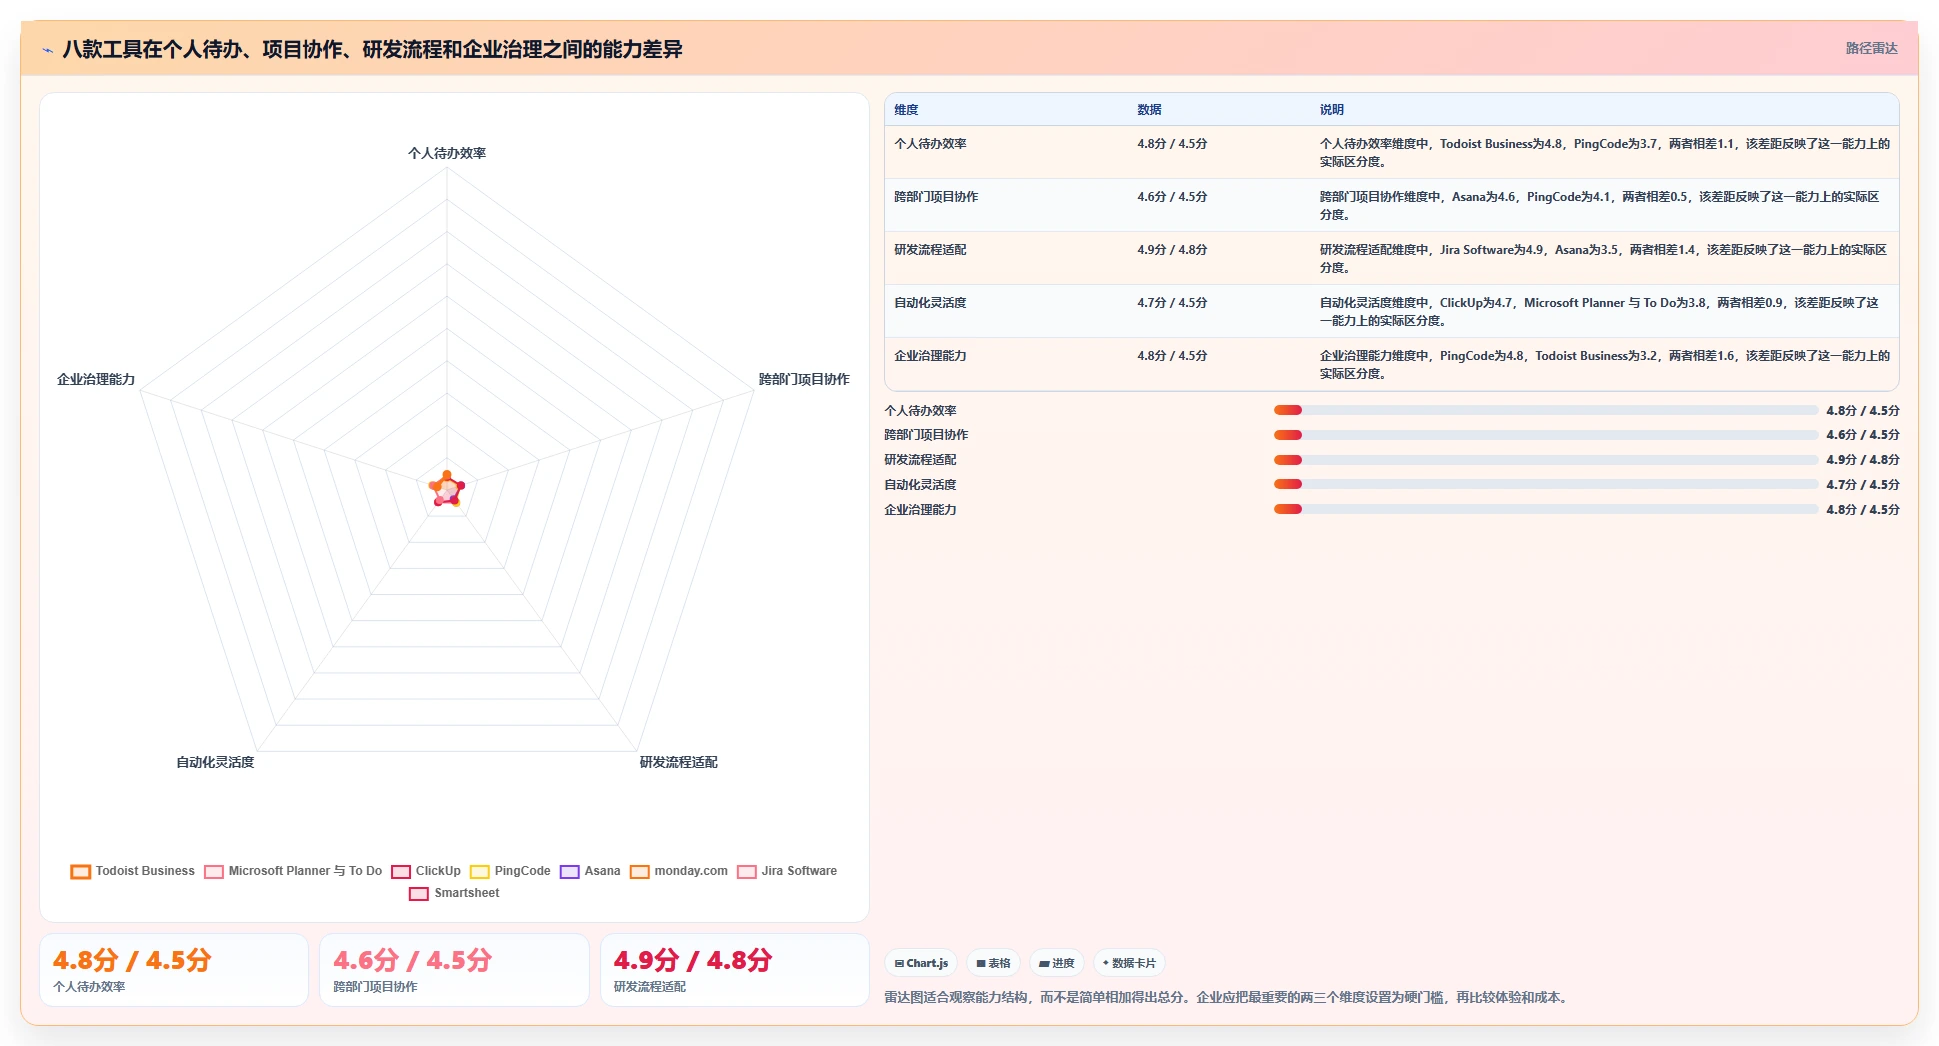Click the 数据卡片 tag chip

[x=1129, y=963]
